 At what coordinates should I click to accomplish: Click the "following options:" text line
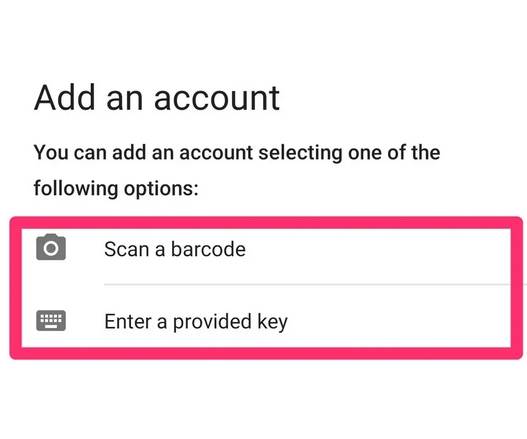click(116, 188)
